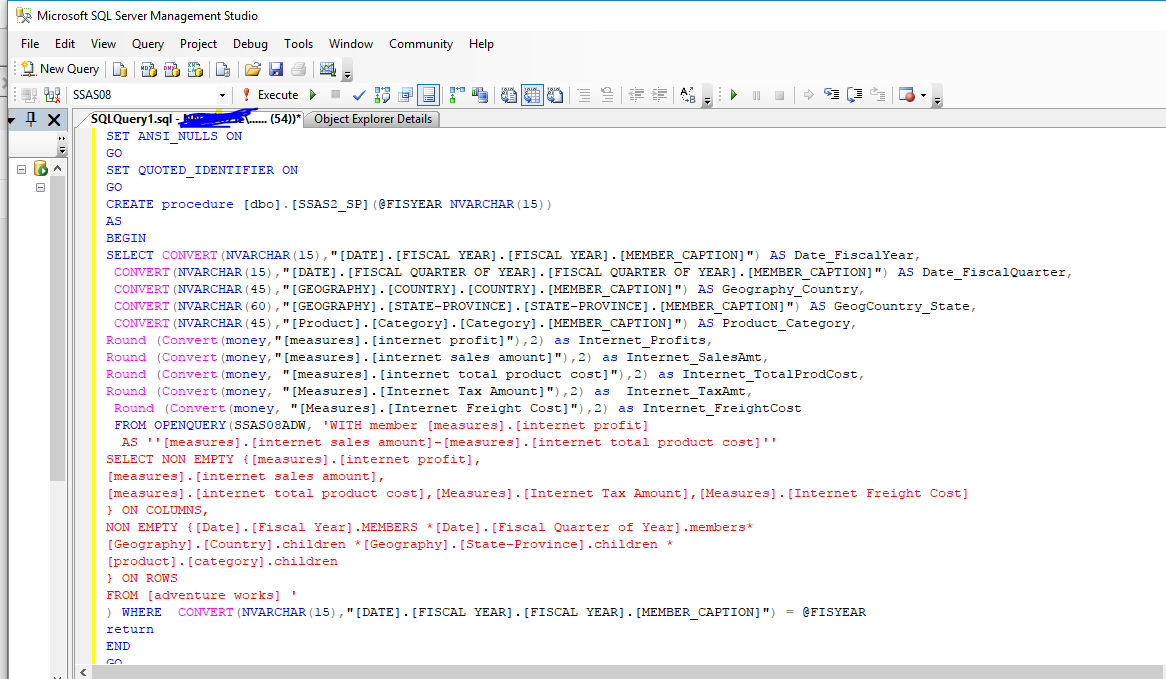Save the query with the Save icon
Viewport: 1166px width, 679px height.
tap(276, 69)
